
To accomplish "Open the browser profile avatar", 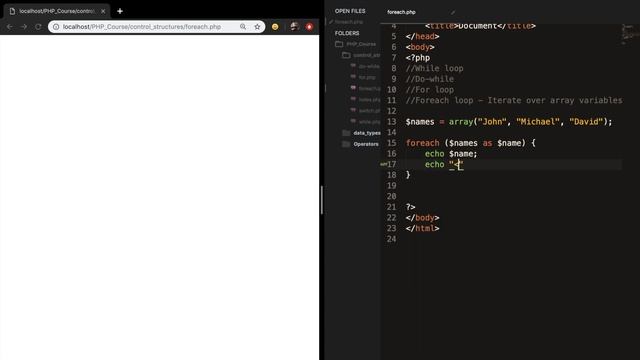I will coord(294,27).
